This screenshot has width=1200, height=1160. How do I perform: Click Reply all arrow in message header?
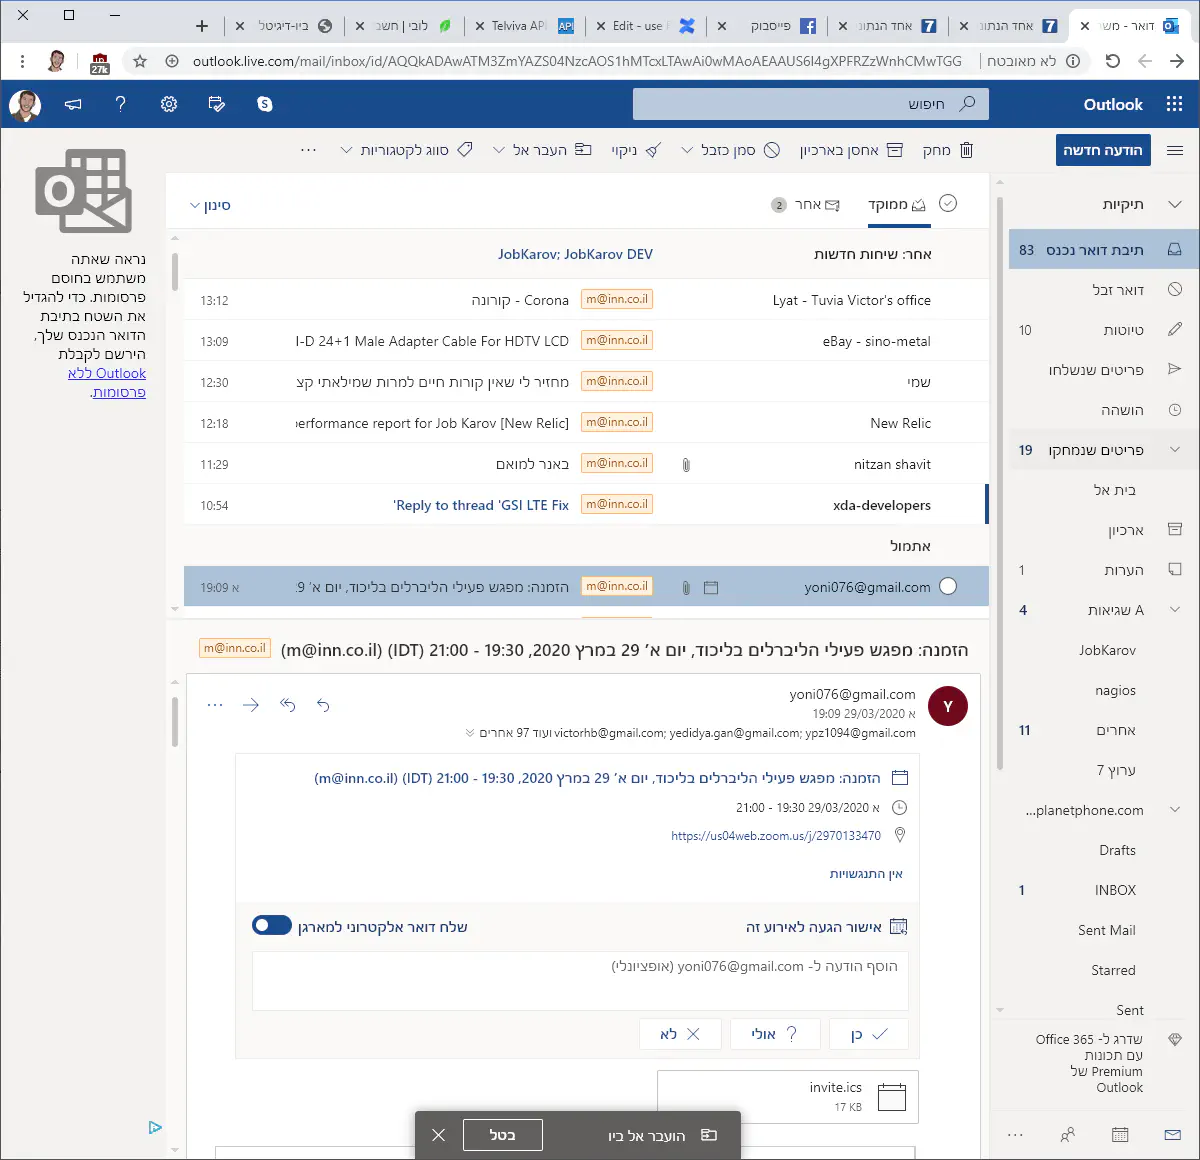click(288, 705)
